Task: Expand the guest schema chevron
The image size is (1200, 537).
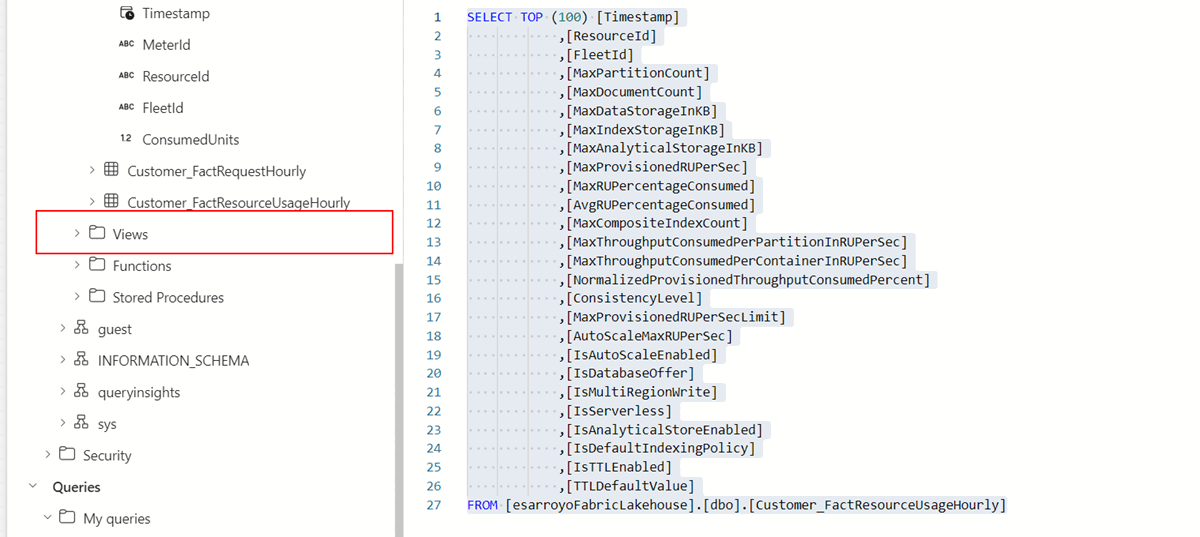Action: pyautogui.click(x=62, y=329)
